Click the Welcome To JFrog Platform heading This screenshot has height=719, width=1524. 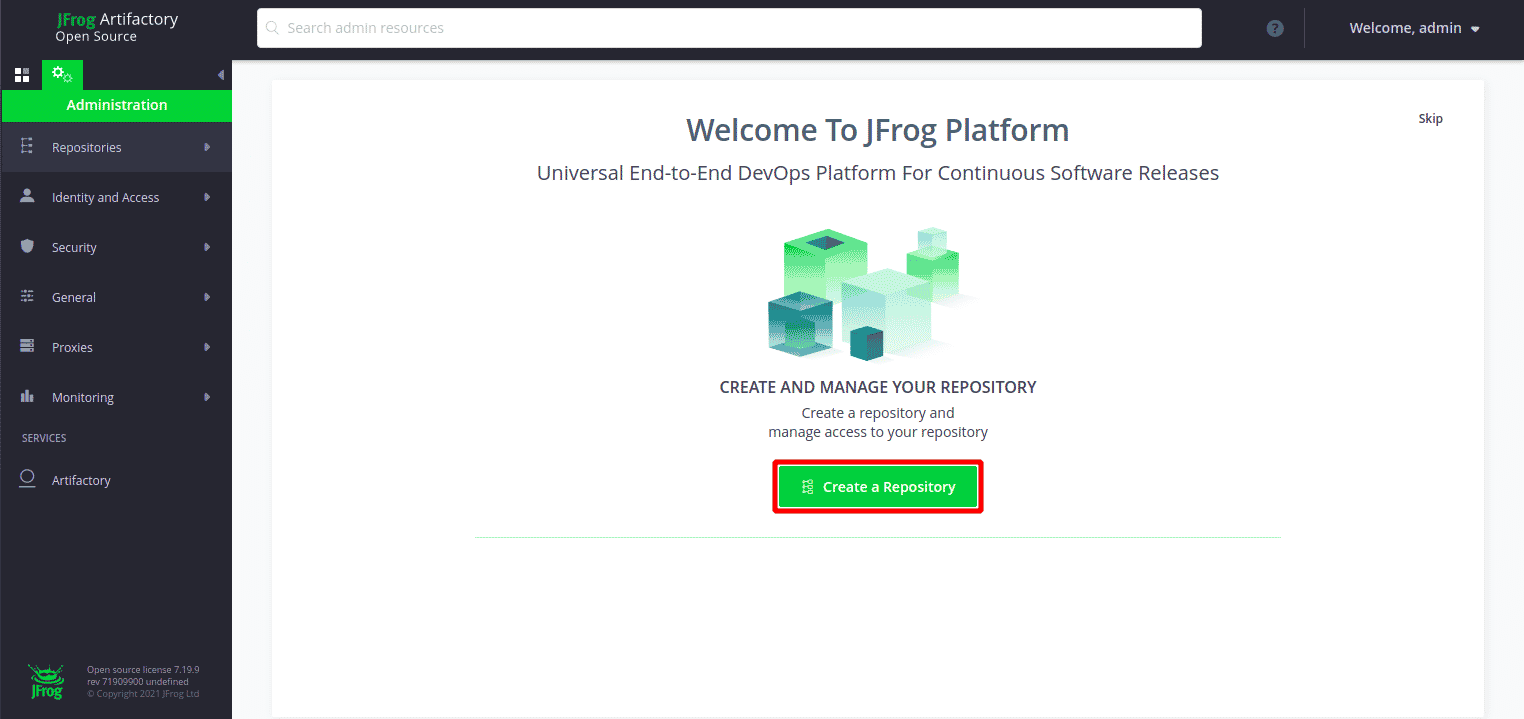point(878,130)
